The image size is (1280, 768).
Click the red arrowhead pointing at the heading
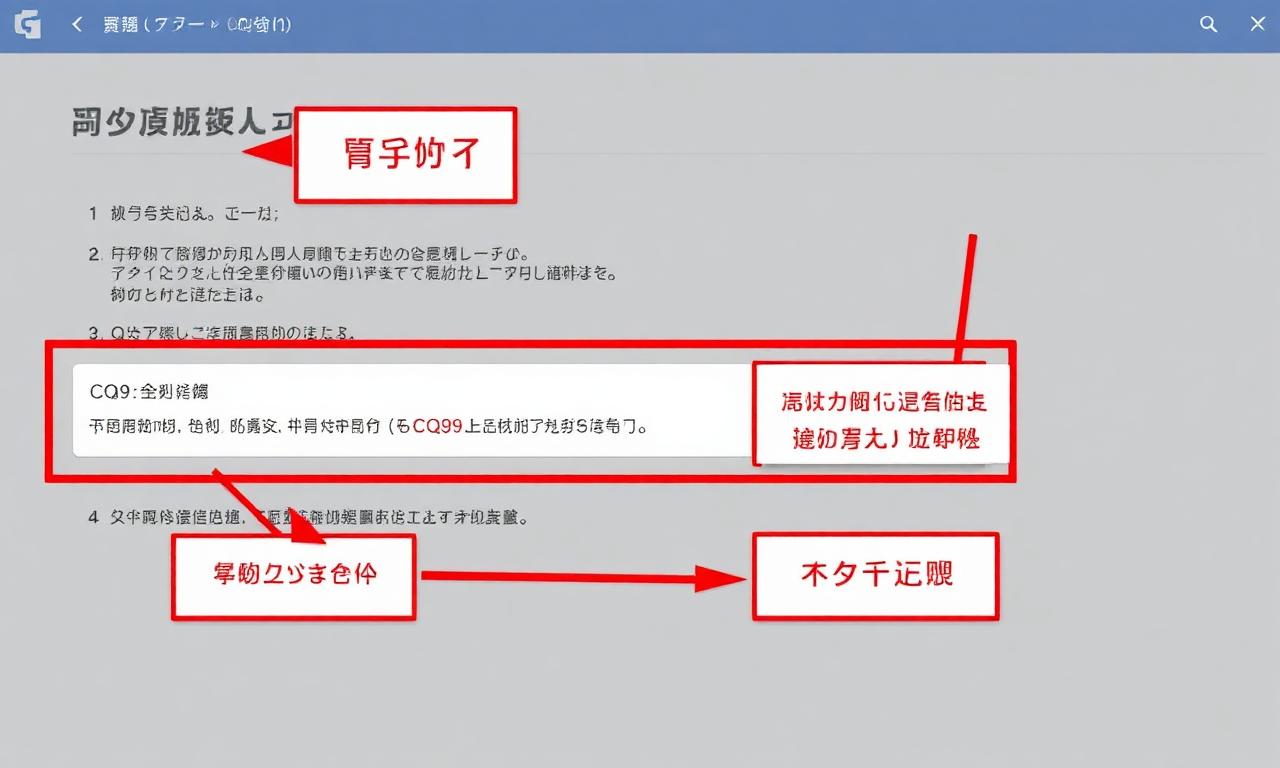coord(268,153)
